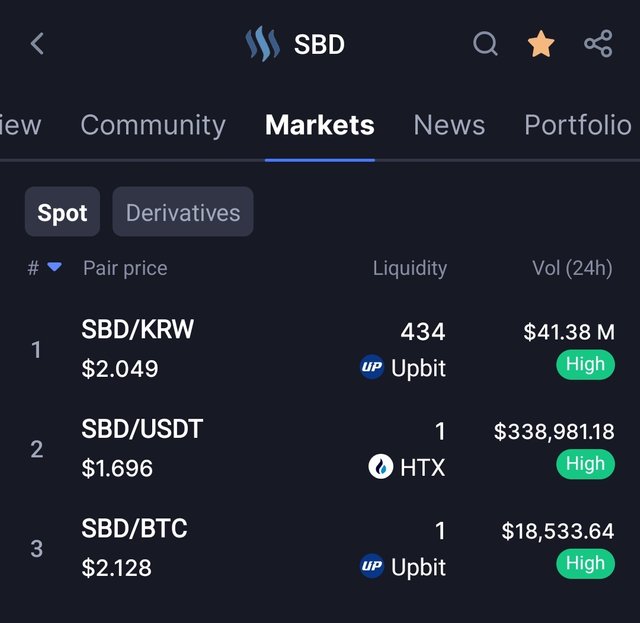The width and height of the screenshot is (640, 623).
Task: Open the SBD/KRW market pair
Action: click(320, 349)
